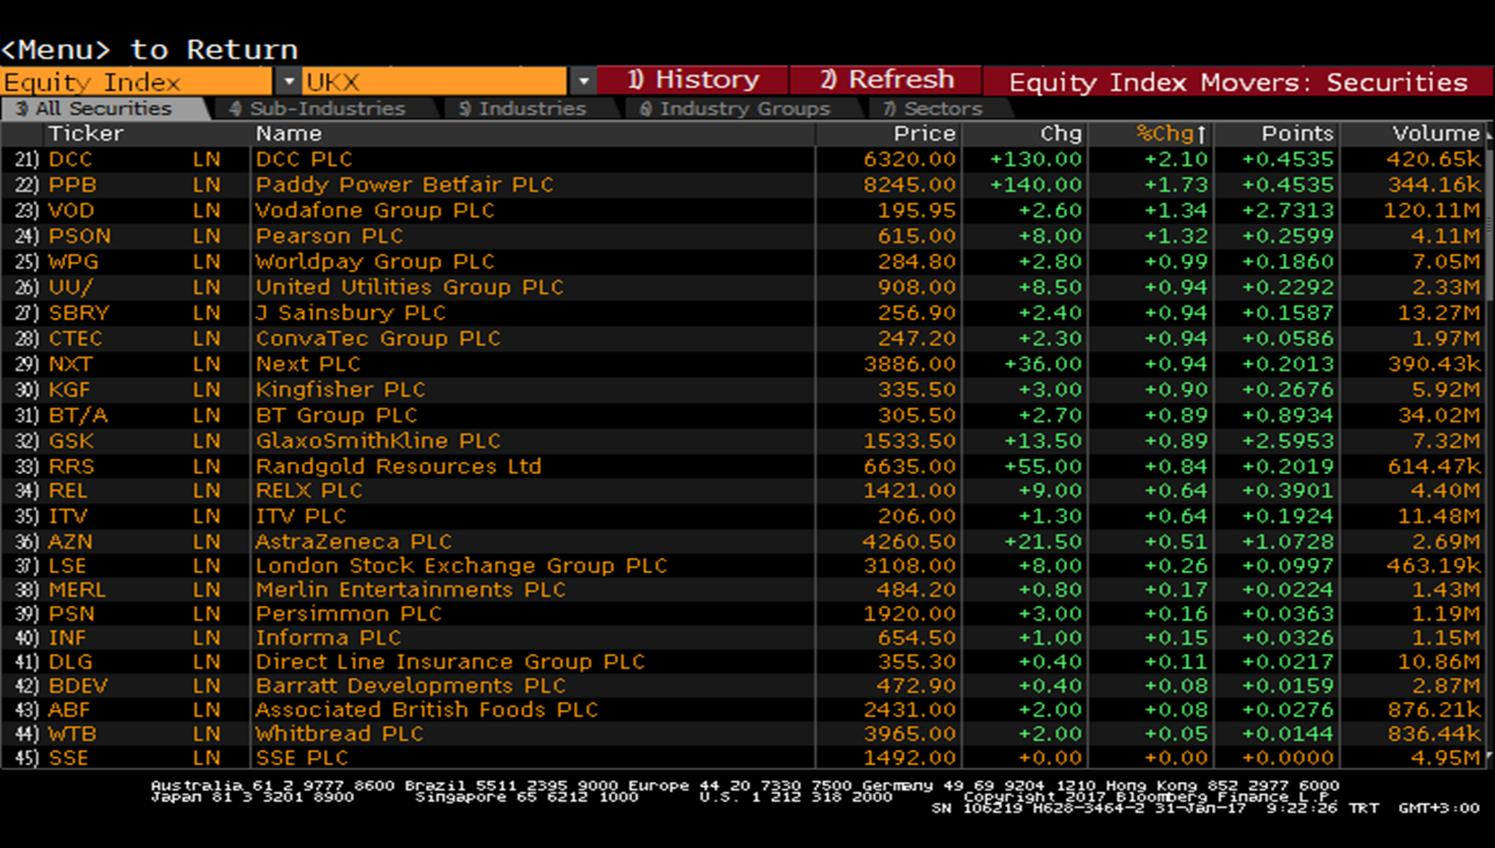Click the Equity Index input field
1495x848 pixels.
point(137,81)
